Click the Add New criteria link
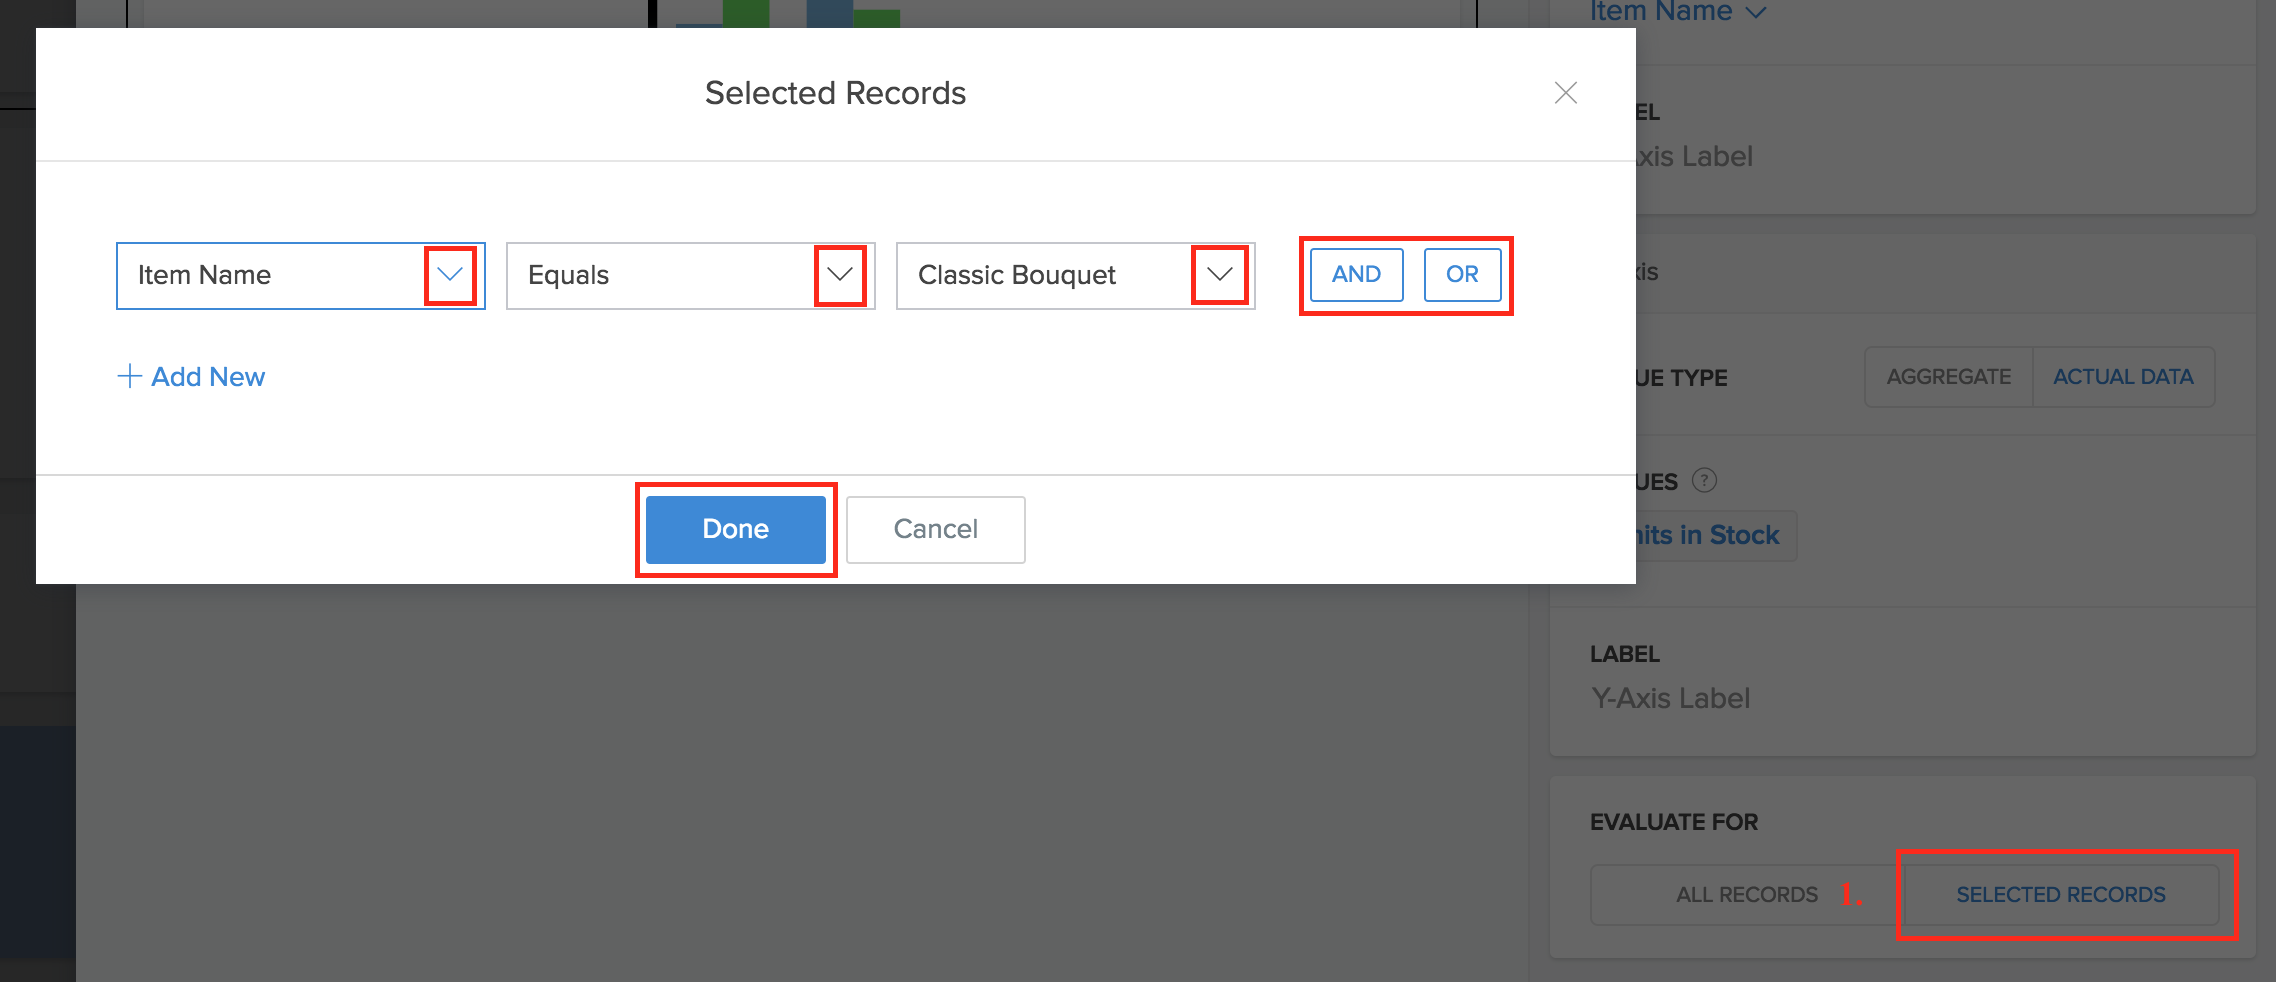 pyautogui.click(x=208, y=377)
